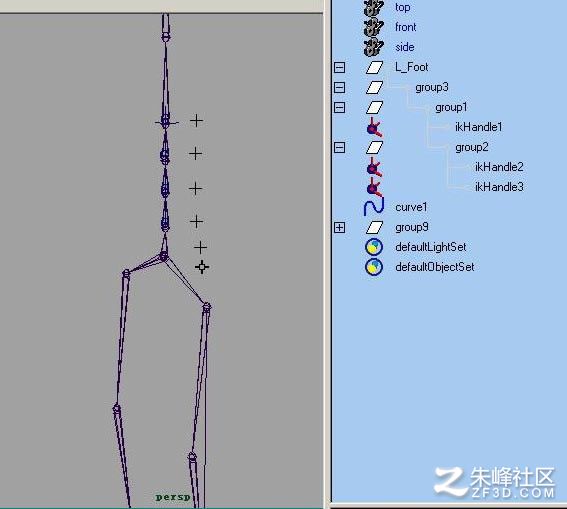
Task: Click the ikHandle3 IK icon
Action: [x=374, y=187]
